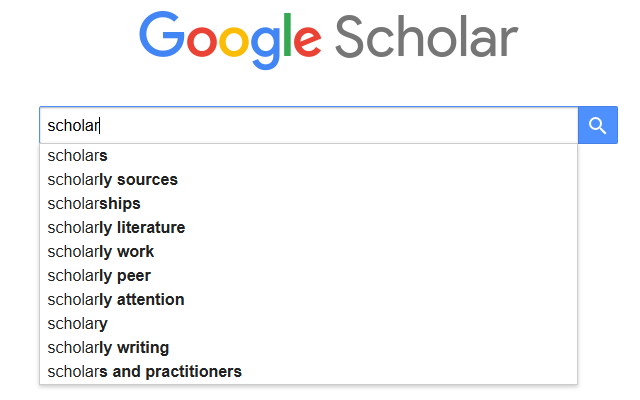Click the Google Scholar logo

pos(329,37)
